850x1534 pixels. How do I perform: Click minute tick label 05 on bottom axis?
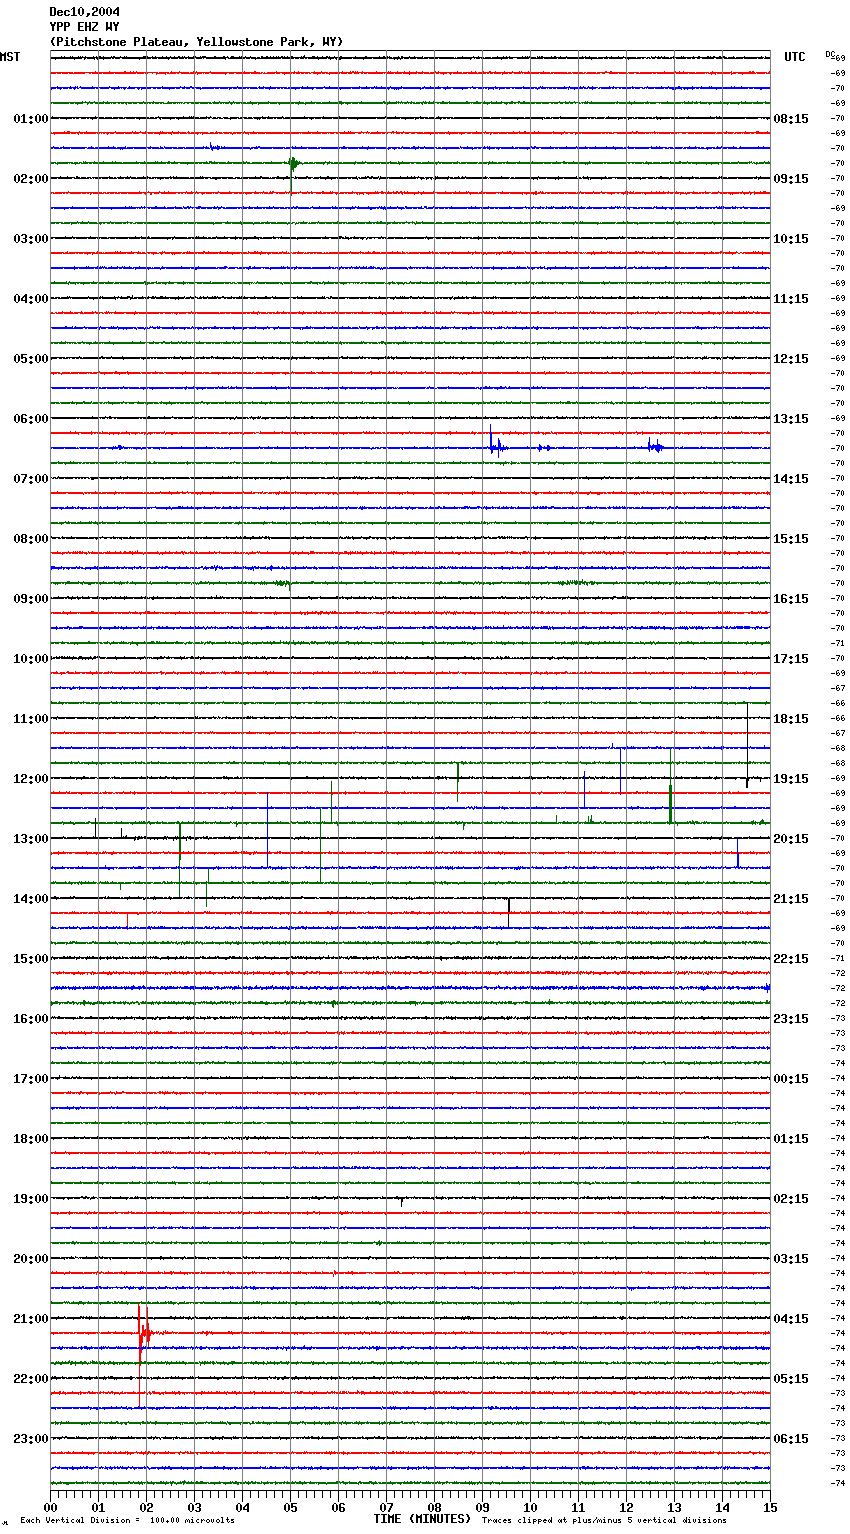tap(290, 1507)
